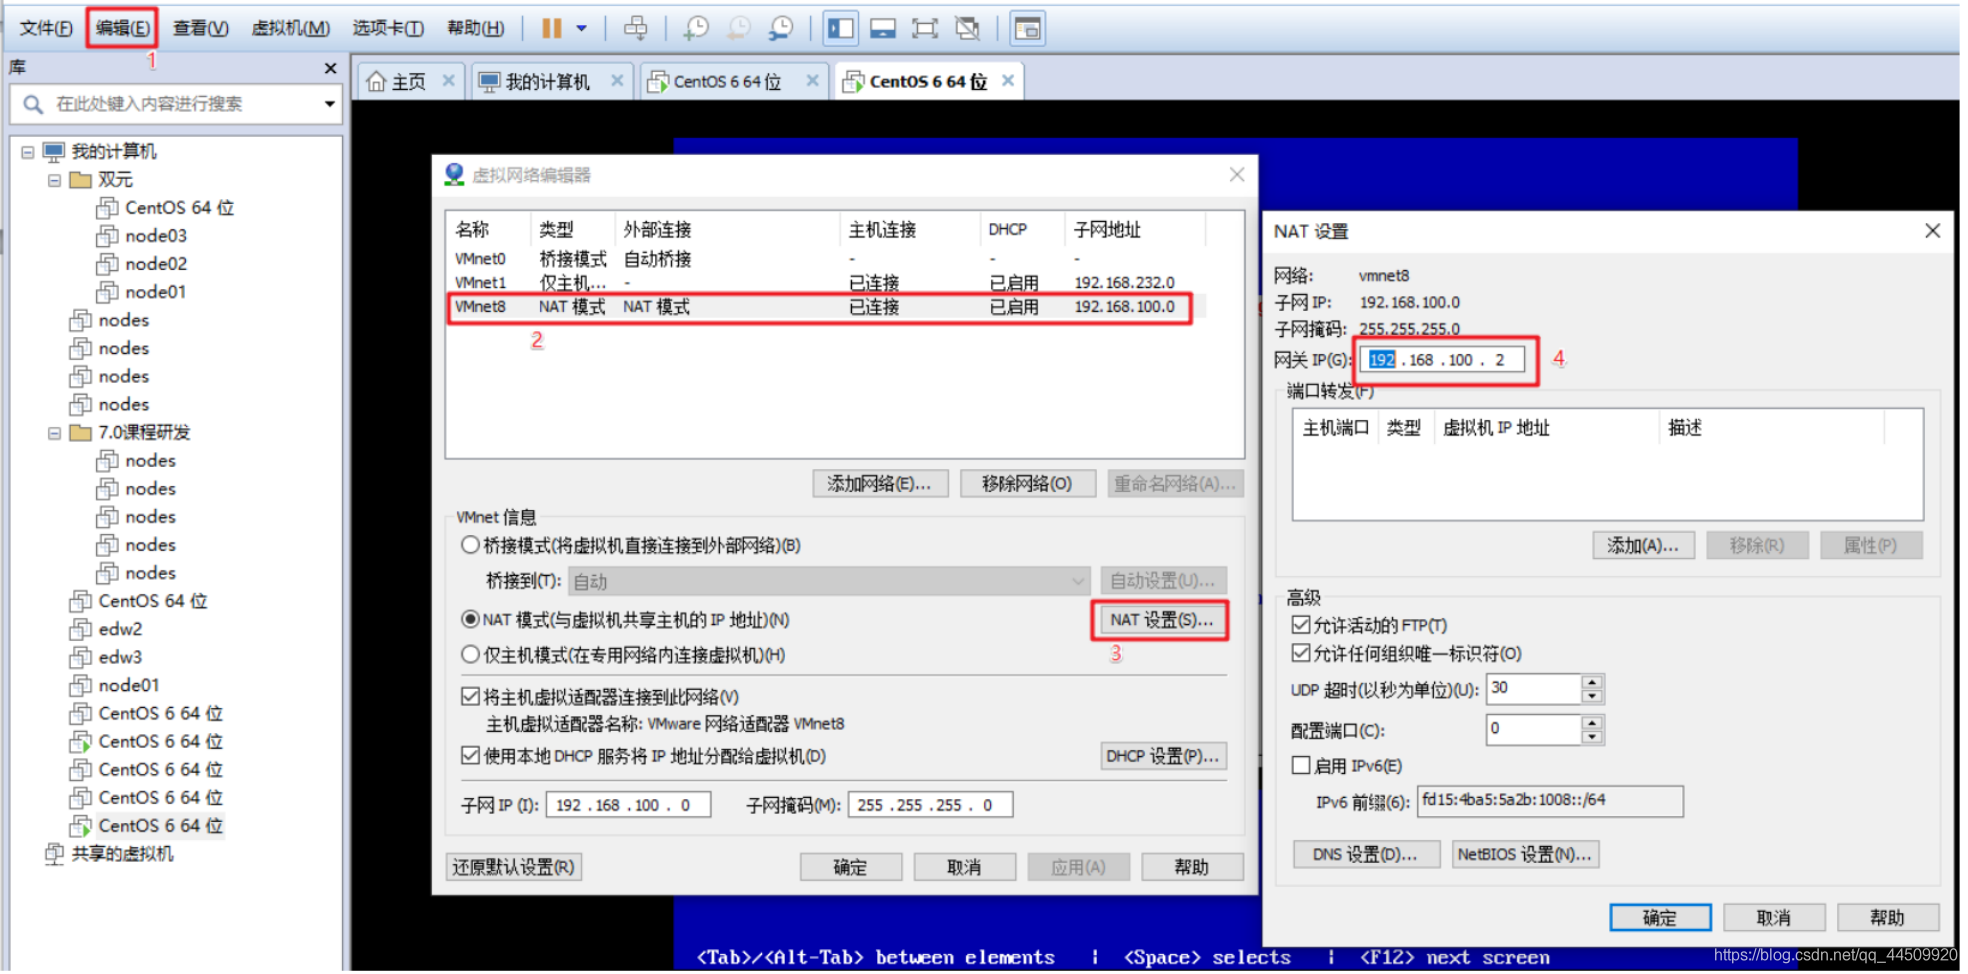The height and width of the screenshot is (974, 1968).
Task: Click the NAT 设置(S) button
Action: [1160, 620]
